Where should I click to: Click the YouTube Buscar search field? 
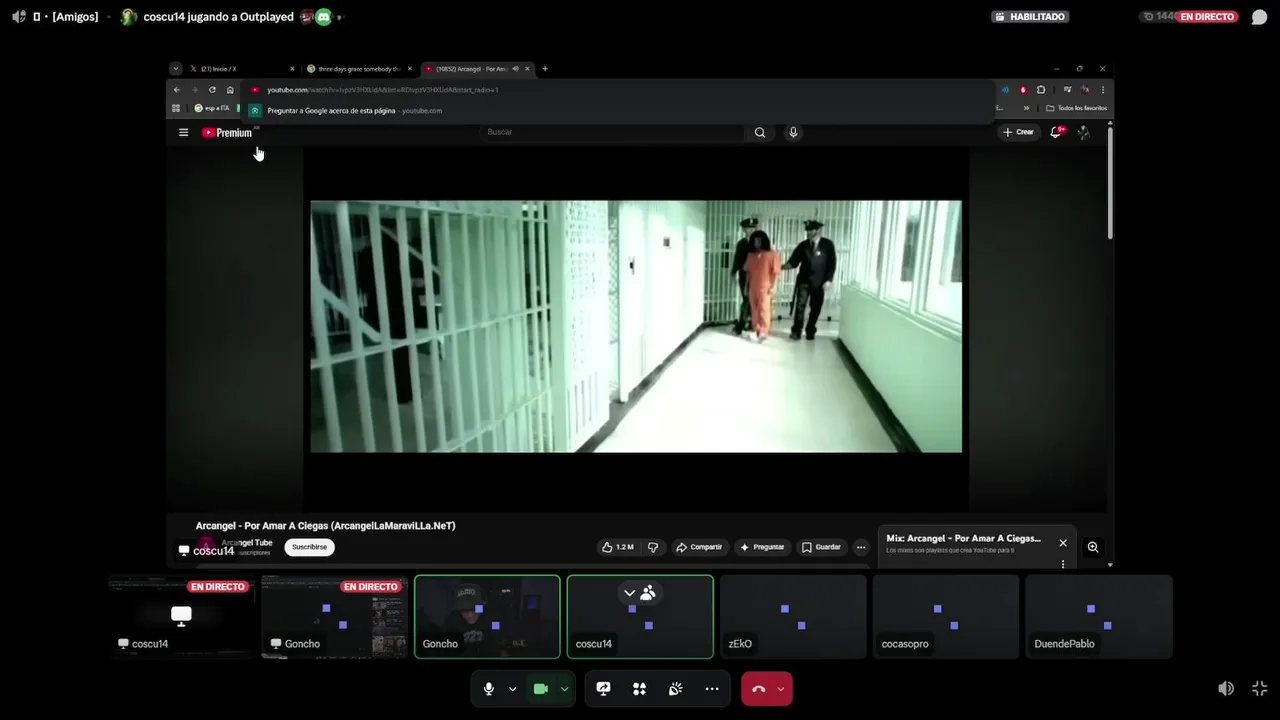(x=612, y=132)
